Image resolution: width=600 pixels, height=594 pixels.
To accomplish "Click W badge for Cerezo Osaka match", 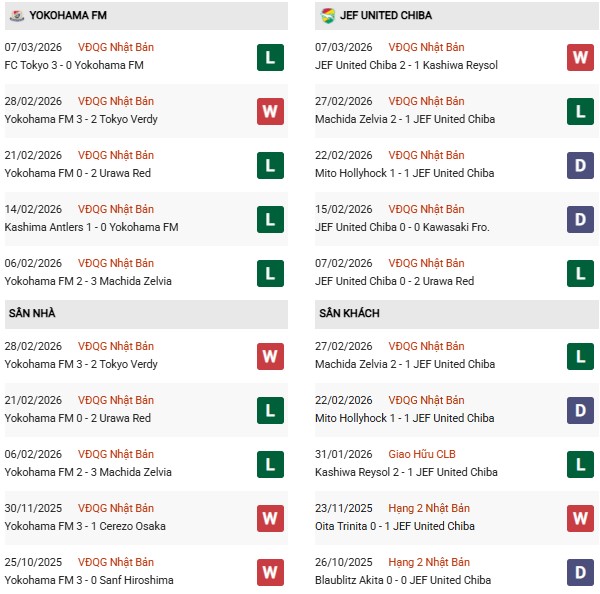I will coord(270,518).
